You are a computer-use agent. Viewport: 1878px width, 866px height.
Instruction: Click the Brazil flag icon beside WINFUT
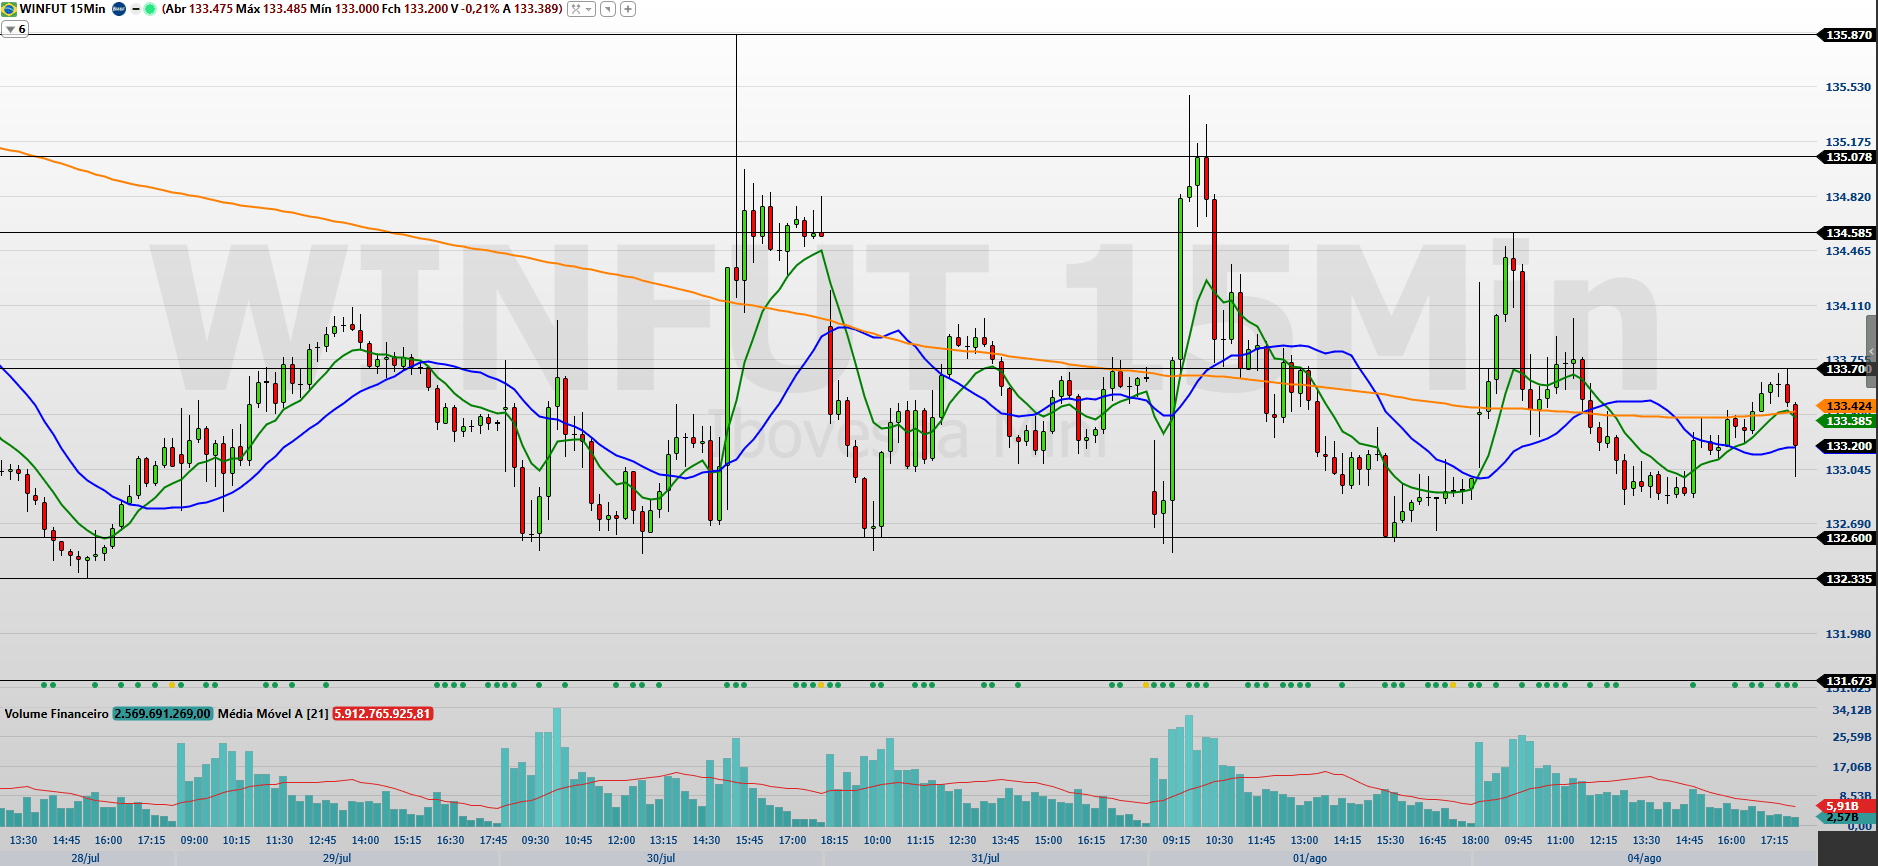click(x=9, y=9)
